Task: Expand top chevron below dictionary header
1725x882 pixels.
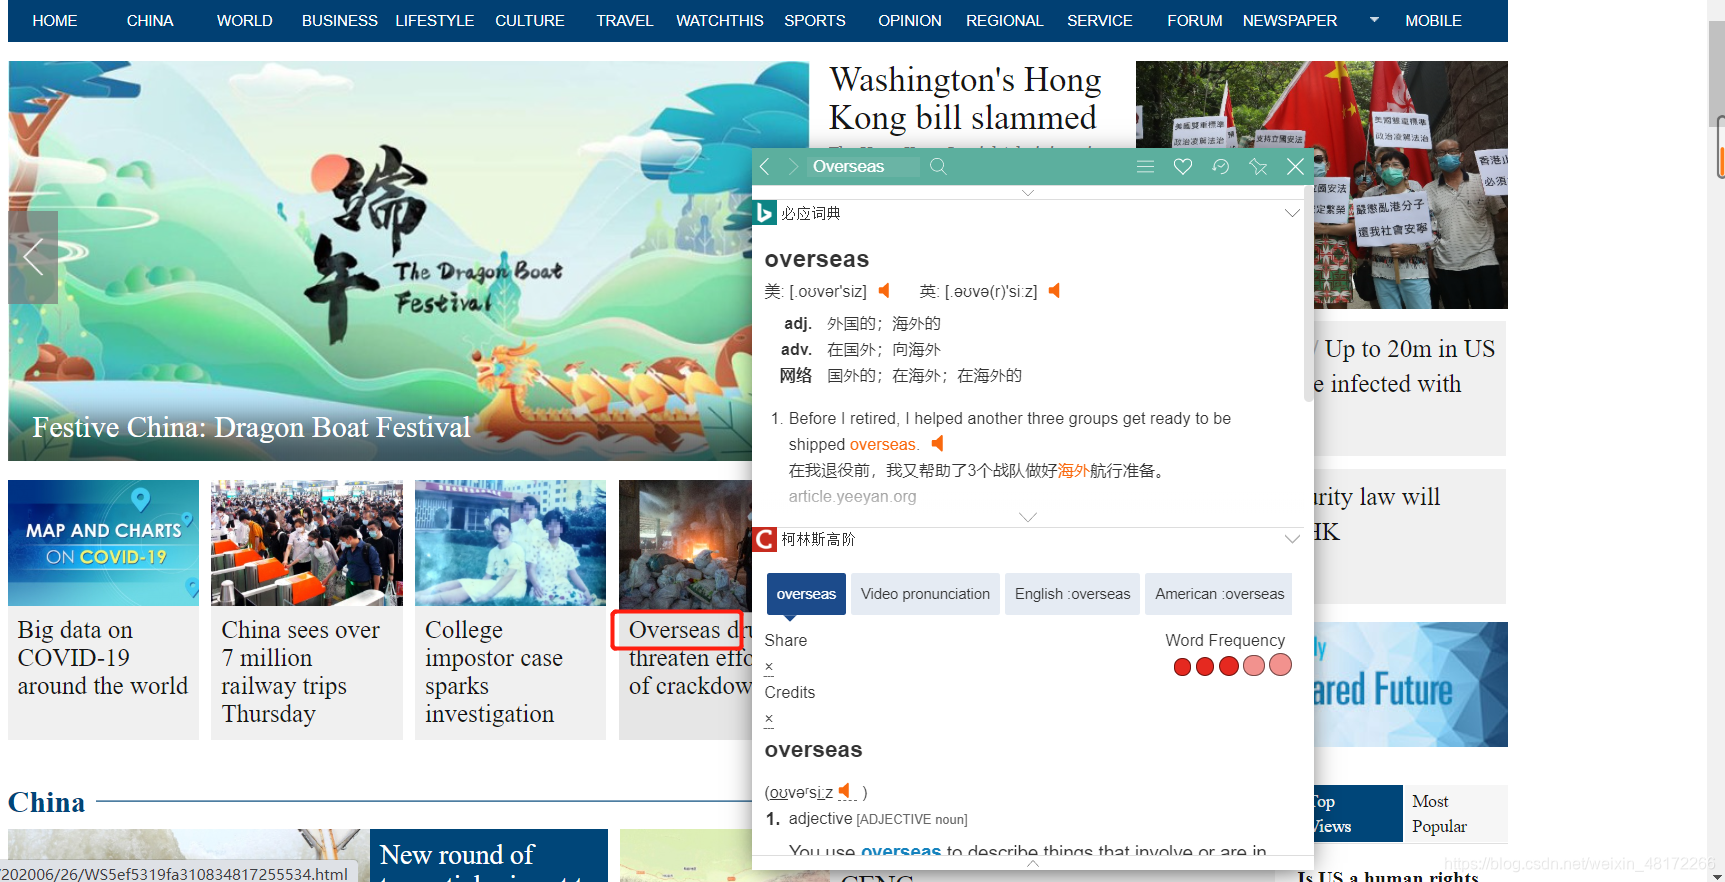Action: pyautogui.click(x=1027, y=192)
